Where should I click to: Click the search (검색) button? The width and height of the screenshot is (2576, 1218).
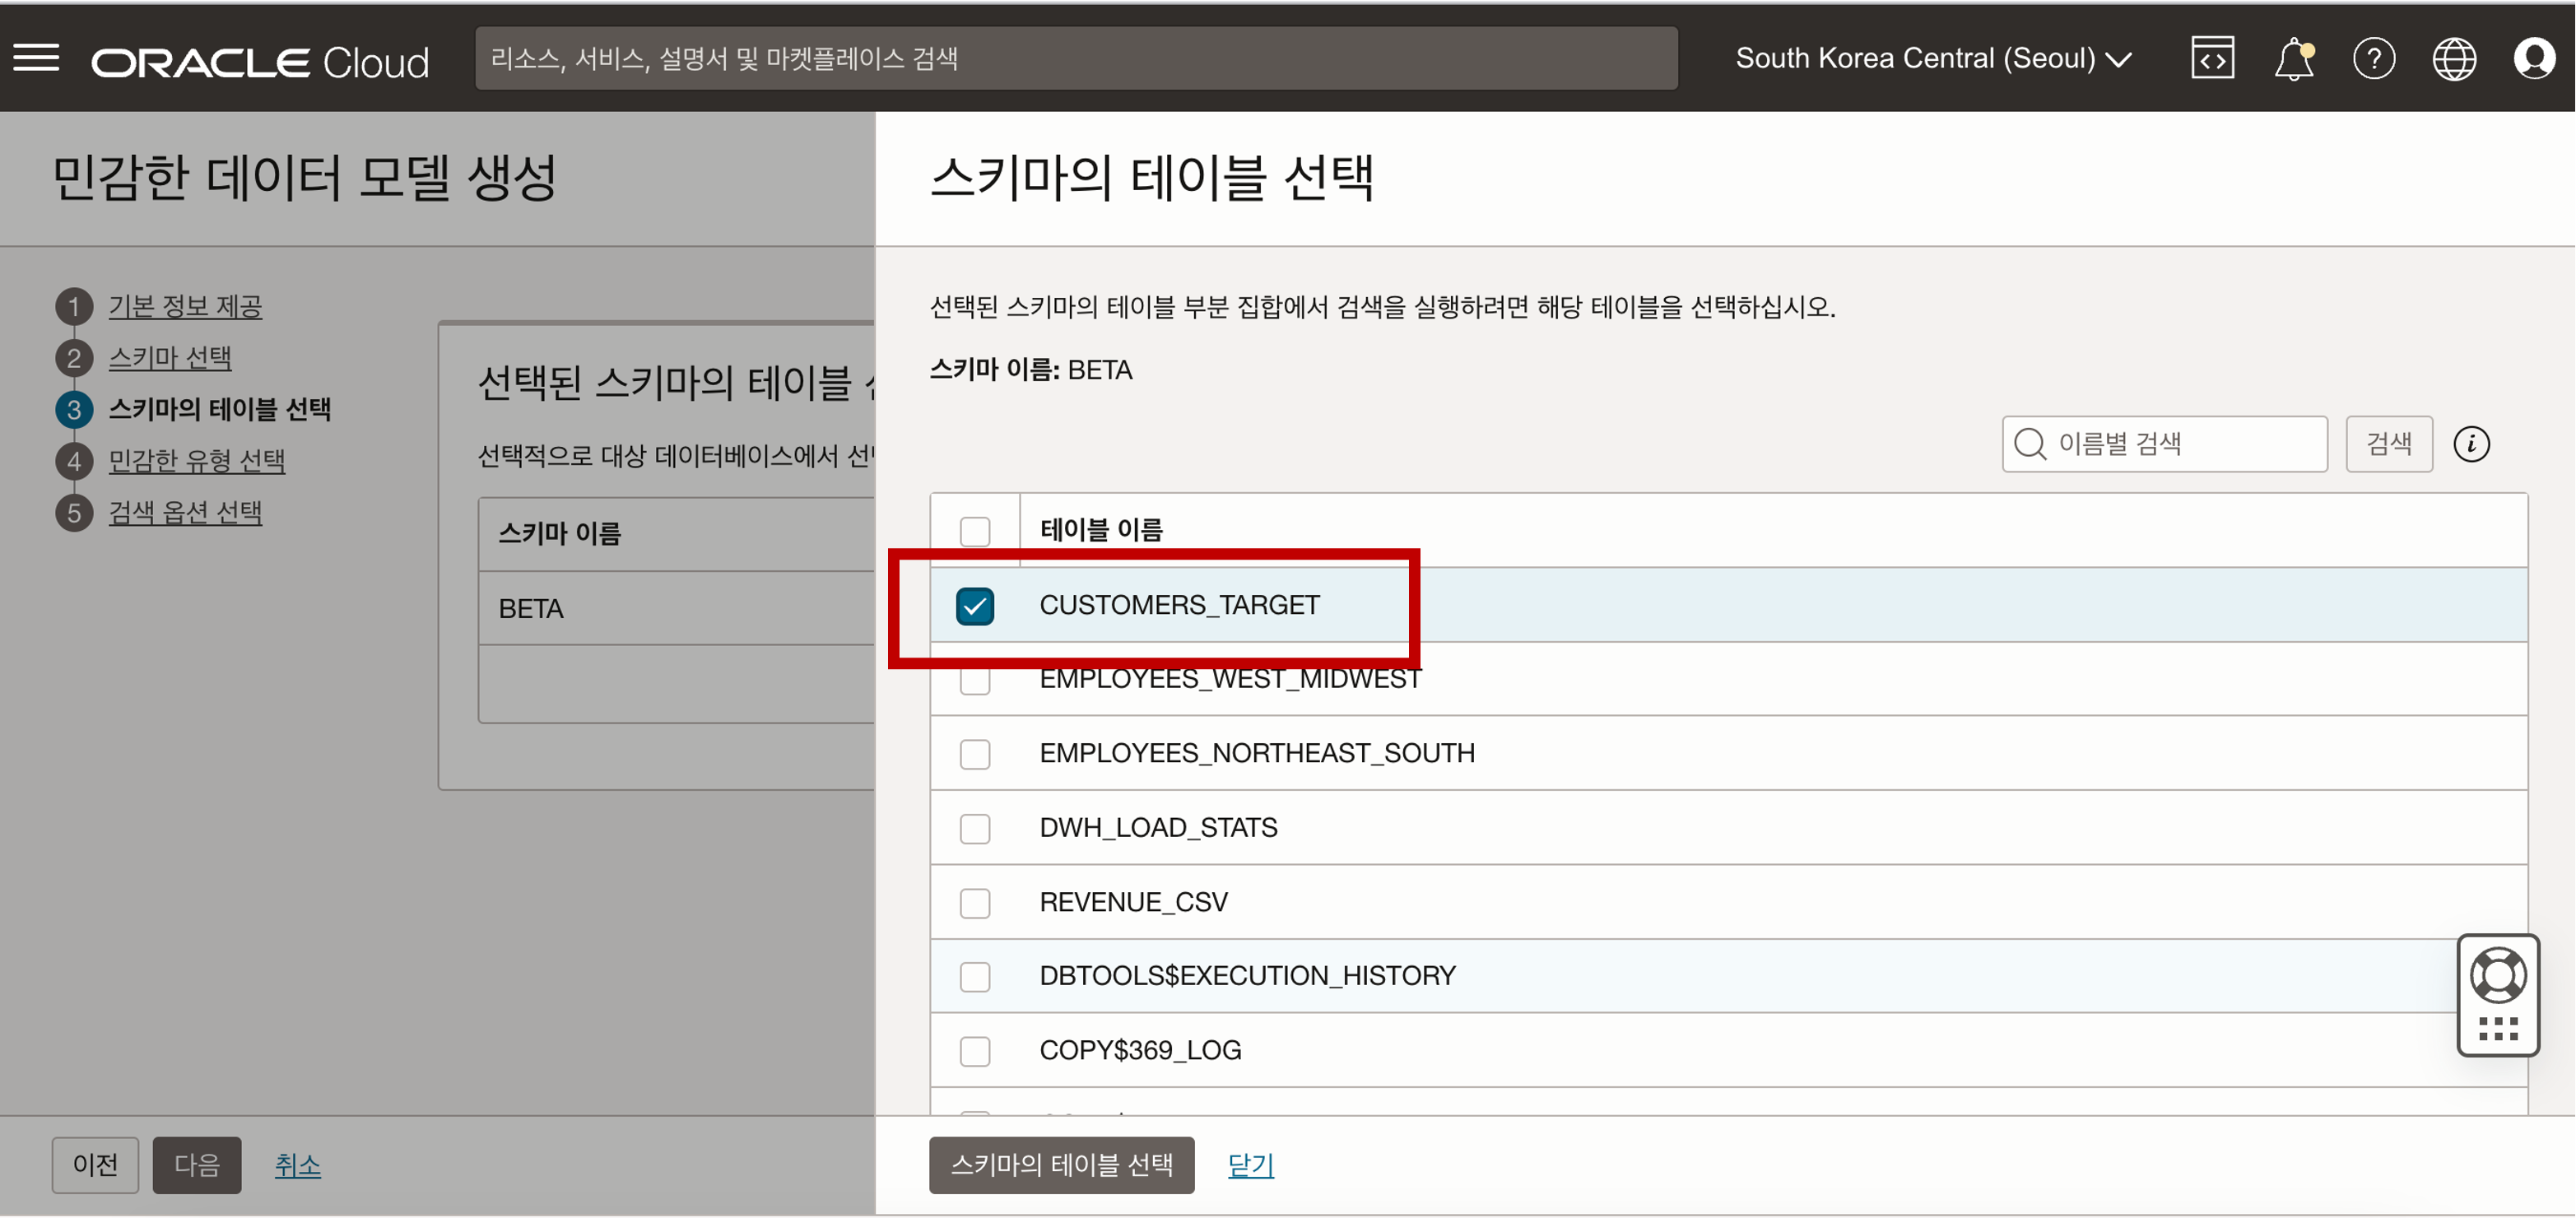[x=2389, y=444]
